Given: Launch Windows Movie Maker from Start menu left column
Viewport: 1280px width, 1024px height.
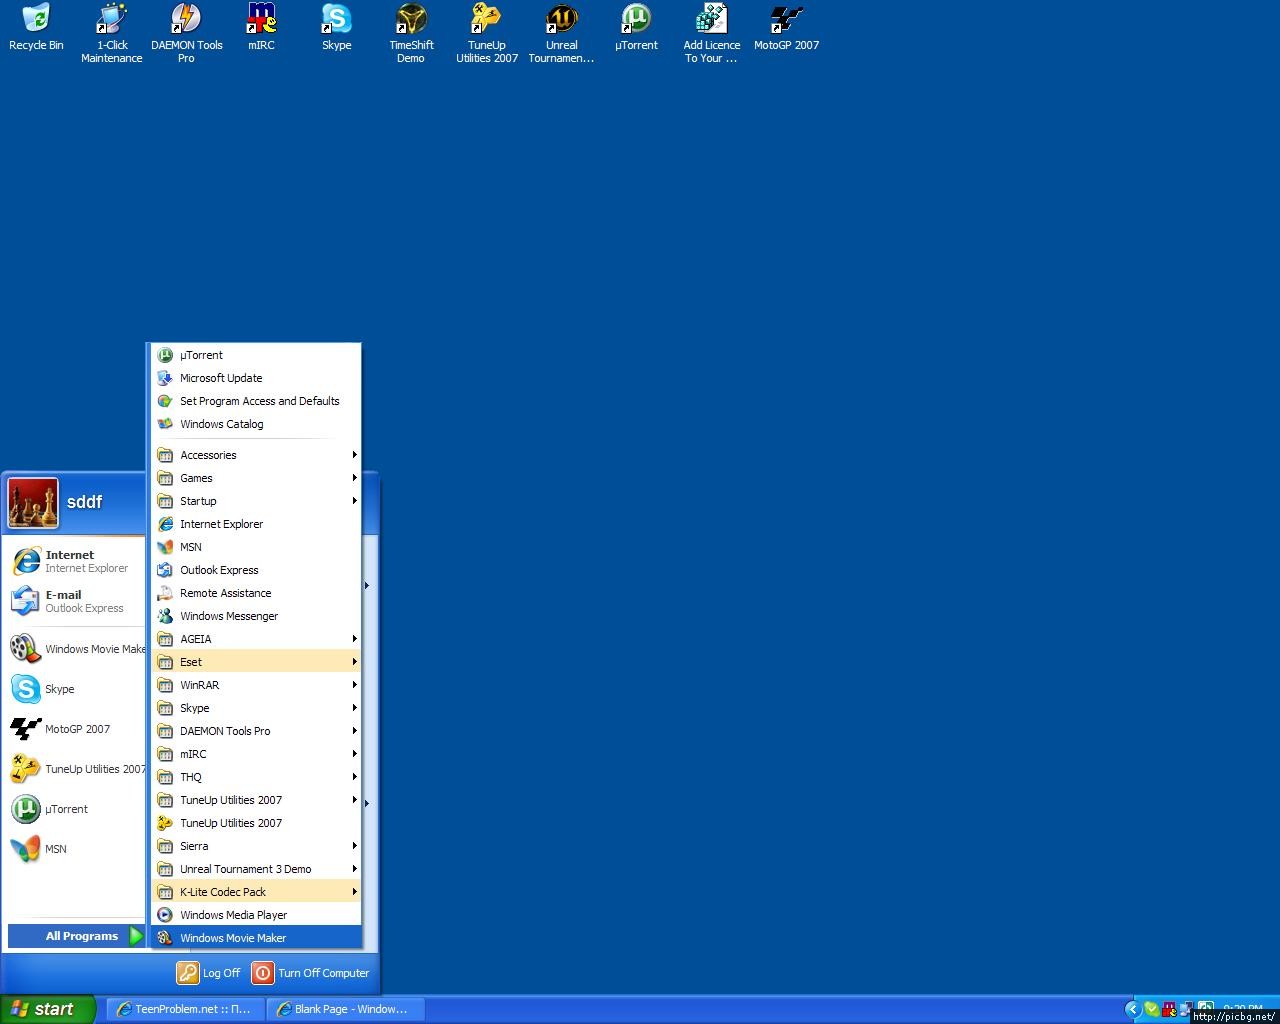Looking at the screenshot, I should 78,649.
